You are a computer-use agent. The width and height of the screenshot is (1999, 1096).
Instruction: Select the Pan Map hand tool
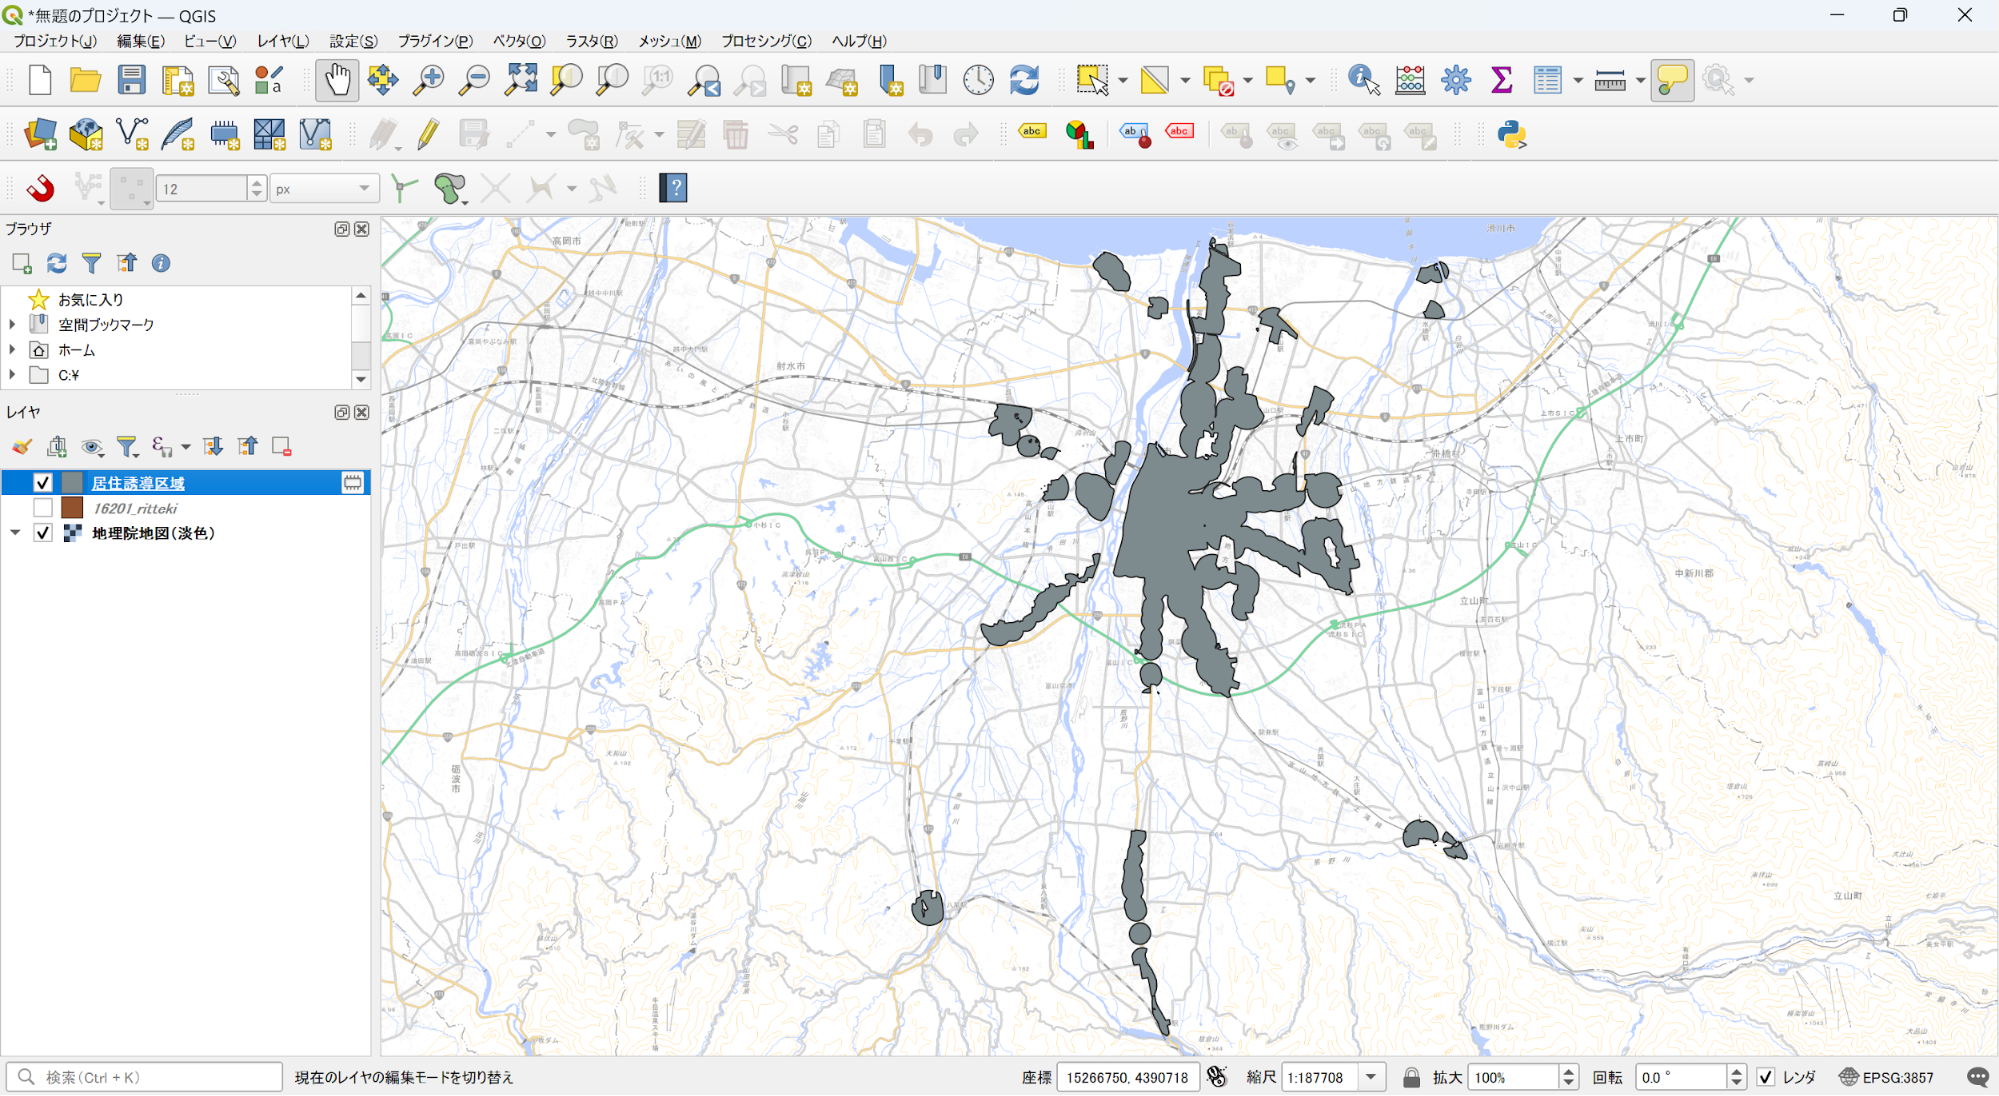[337, 80]
